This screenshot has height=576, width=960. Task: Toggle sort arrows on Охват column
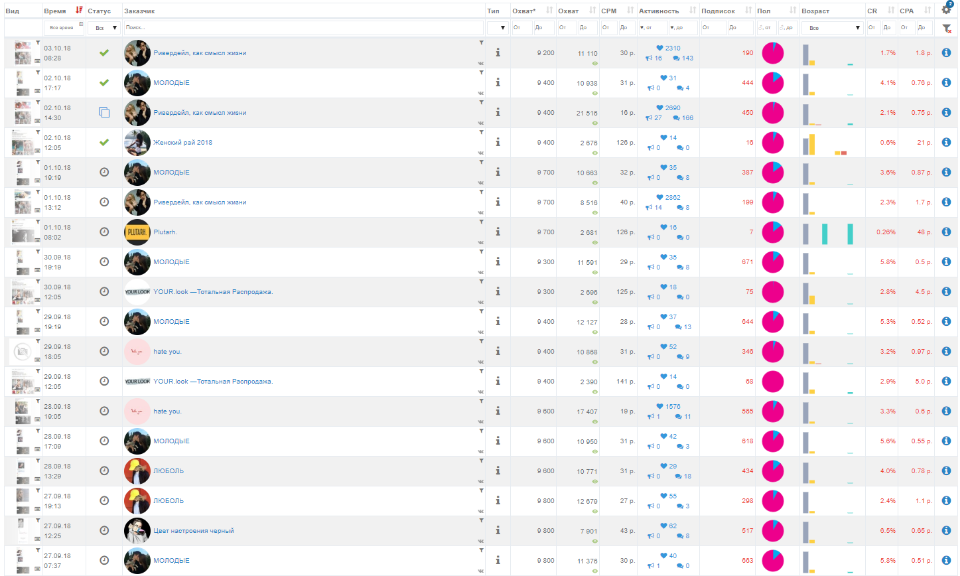click(592, 10)
